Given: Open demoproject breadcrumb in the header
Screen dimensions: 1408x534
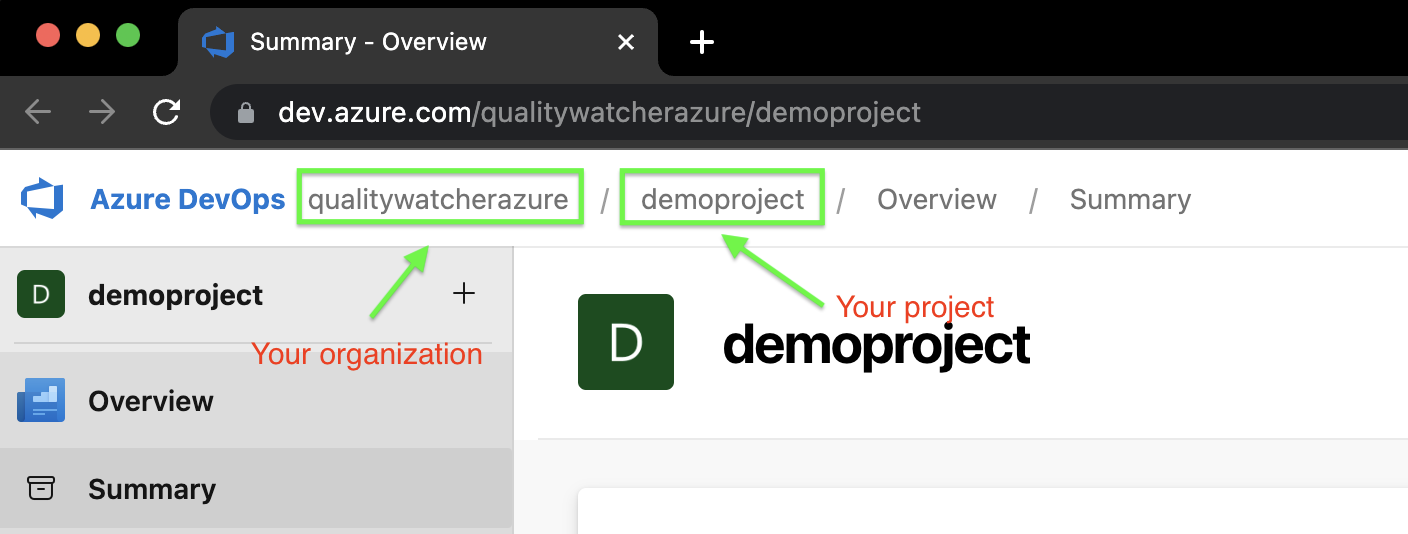Looking at the screenshot, I should point(722,199).
